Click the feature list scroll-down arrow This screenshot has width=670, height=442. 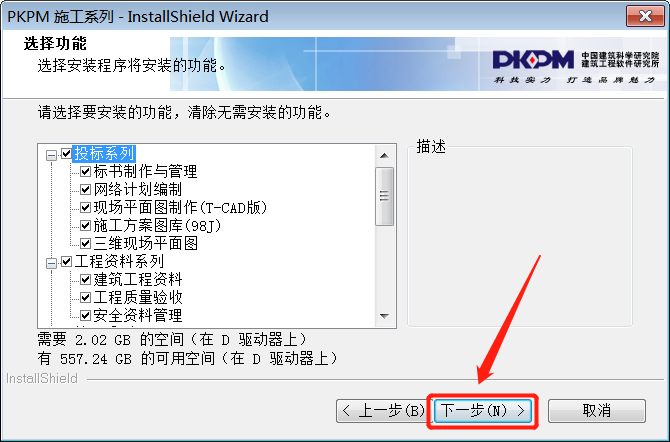tap(384, 316)
